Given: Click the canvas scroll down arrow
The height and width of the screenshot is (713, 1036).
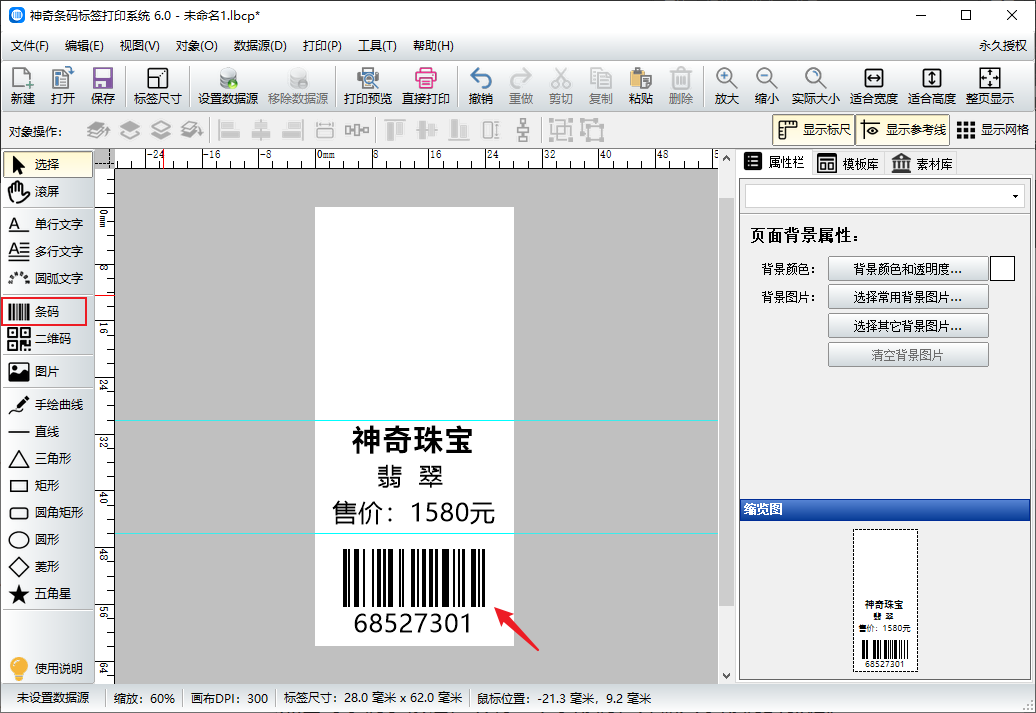Looking at the screenshot, I should coord(726,675).
